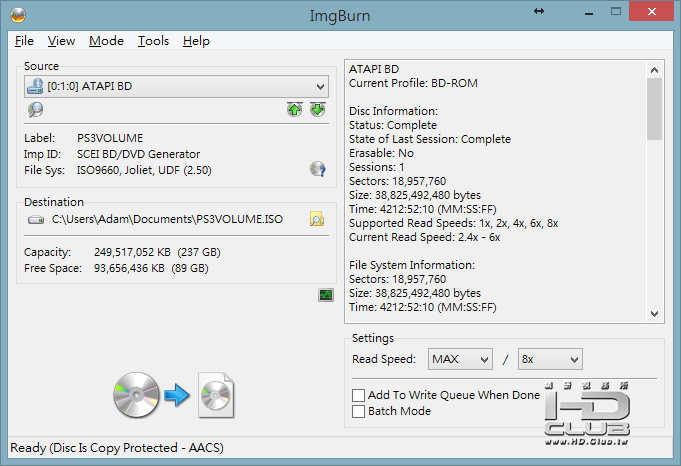Image resolution: width=681 pixels, height=466 pixels.
Task: Close the ImgBurn window
Action: [x=651, y=11]
